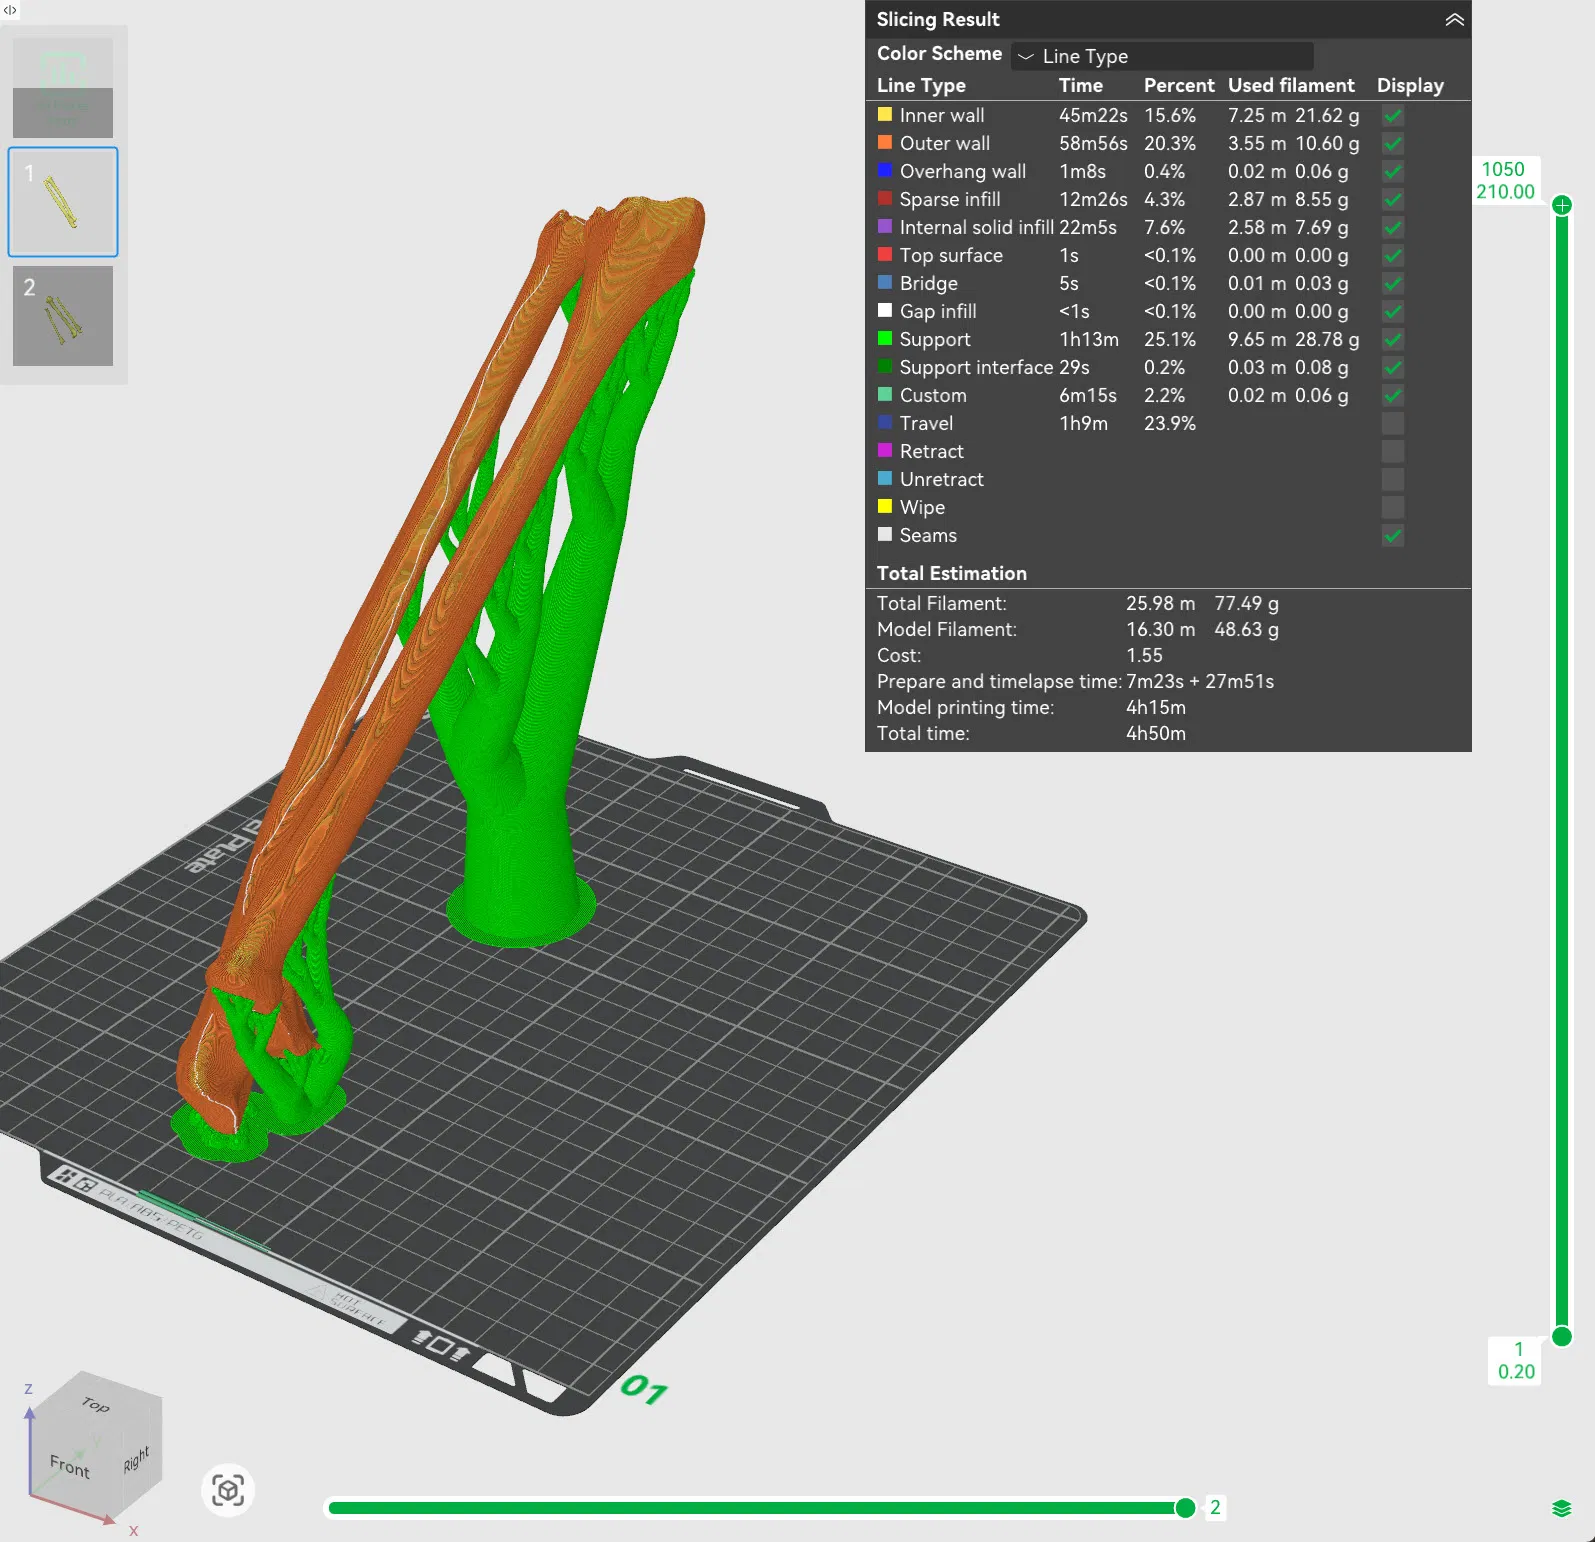Click the horizontal move slider handle
This screenshot has width=1595, height=1542.
tap(1185, 1508)
